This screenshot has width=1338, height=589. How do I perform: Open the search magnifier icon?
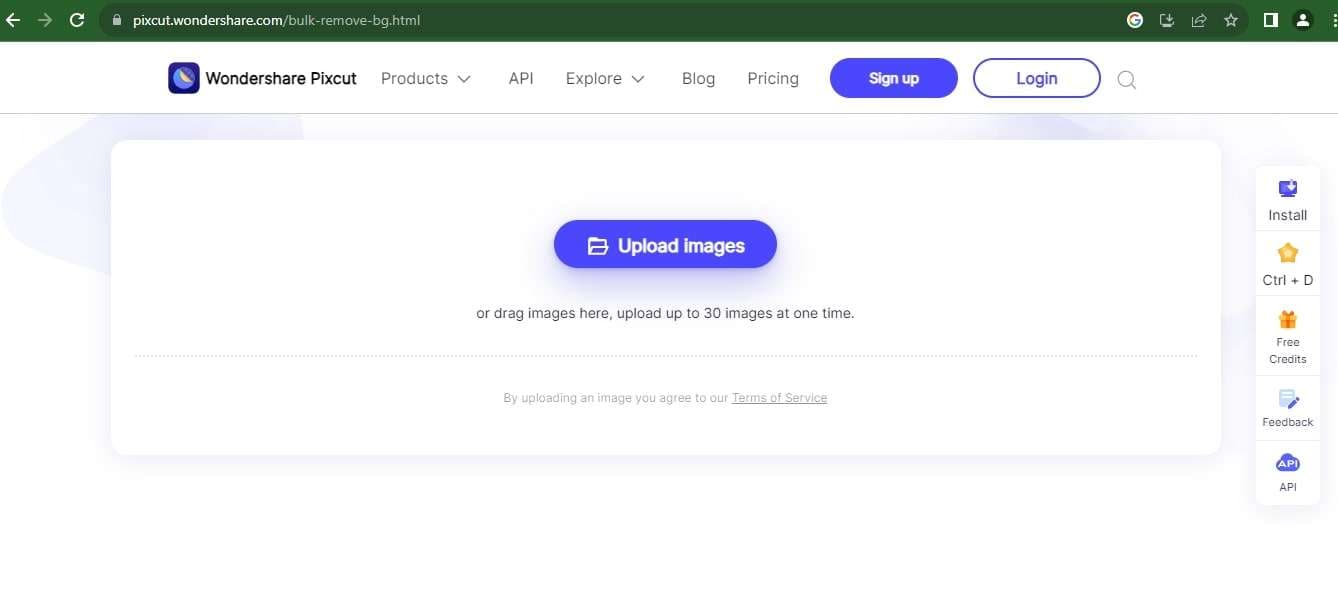click(x=1126, y=80)
